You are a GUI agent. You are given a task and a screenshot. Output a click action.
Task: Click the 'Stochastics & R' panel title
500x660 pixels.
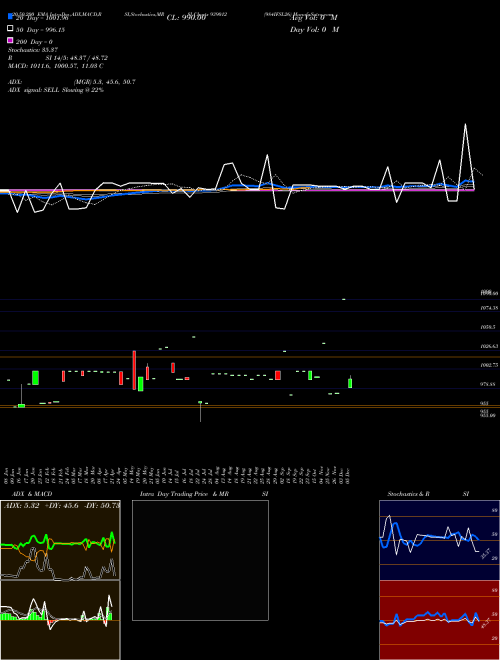point(408,494)
